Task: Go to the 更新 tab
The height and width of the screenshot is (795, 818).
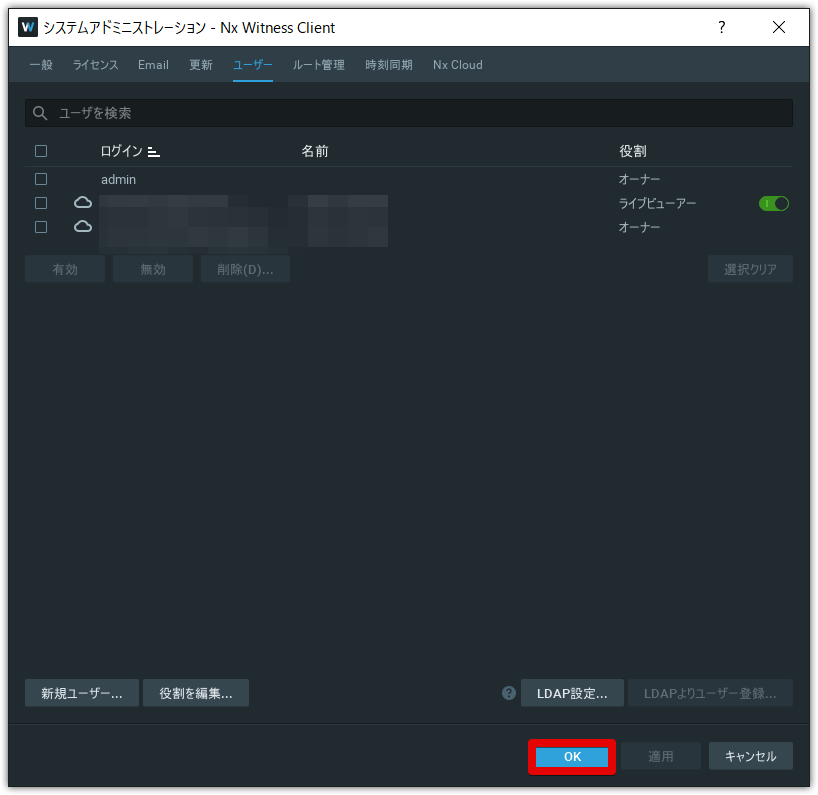Action: pyautogui.click(x=201, y=65)
